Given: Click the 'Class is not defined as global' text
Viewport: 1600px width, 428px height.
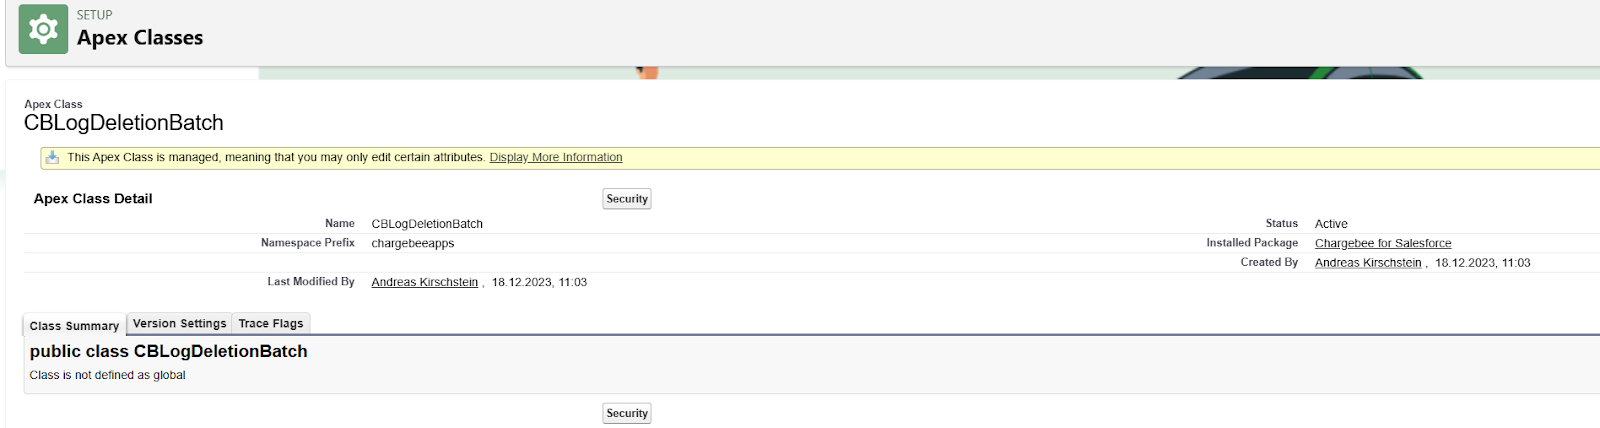Looking at the screenshot, I should 108,375.
